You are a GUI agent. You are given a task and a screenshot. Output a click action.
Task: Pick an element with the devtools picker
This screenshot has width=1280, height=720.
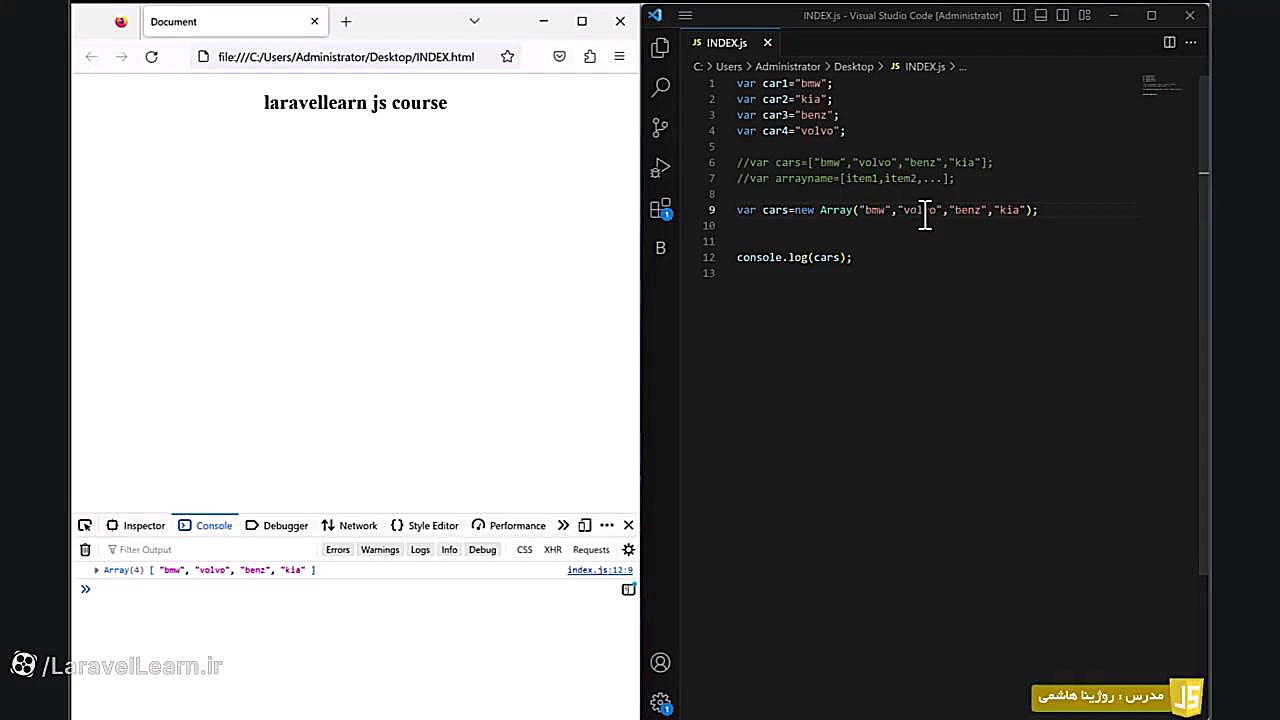point(85,525)
